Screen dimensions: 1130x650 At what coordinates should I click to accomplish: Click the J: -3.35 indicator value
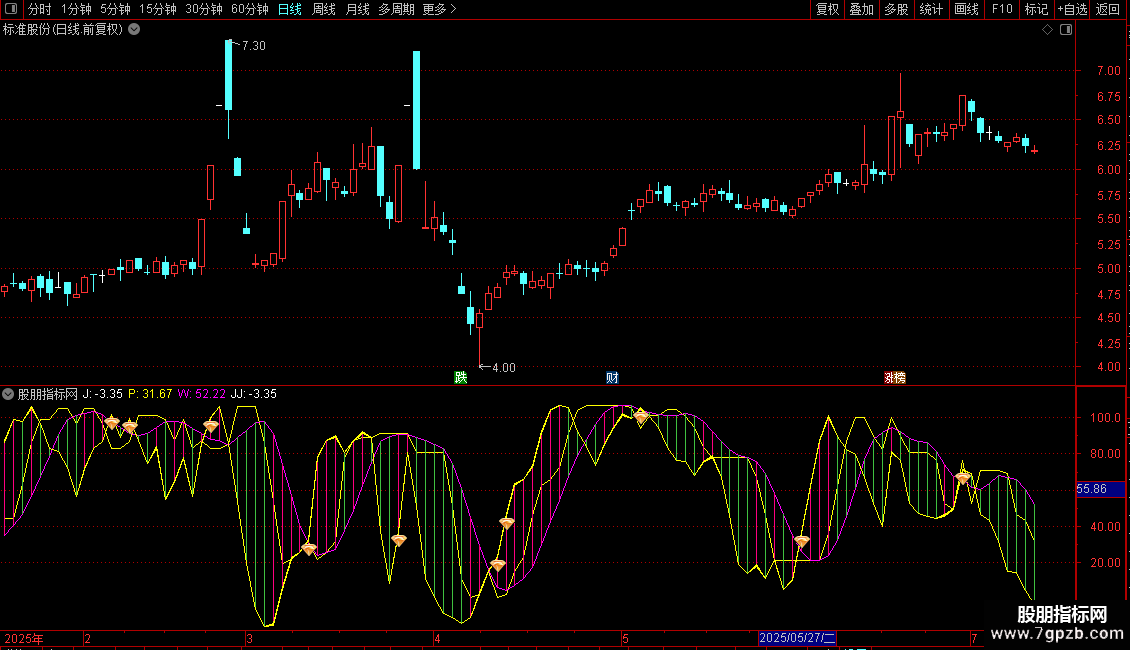[x=102, y=394]
